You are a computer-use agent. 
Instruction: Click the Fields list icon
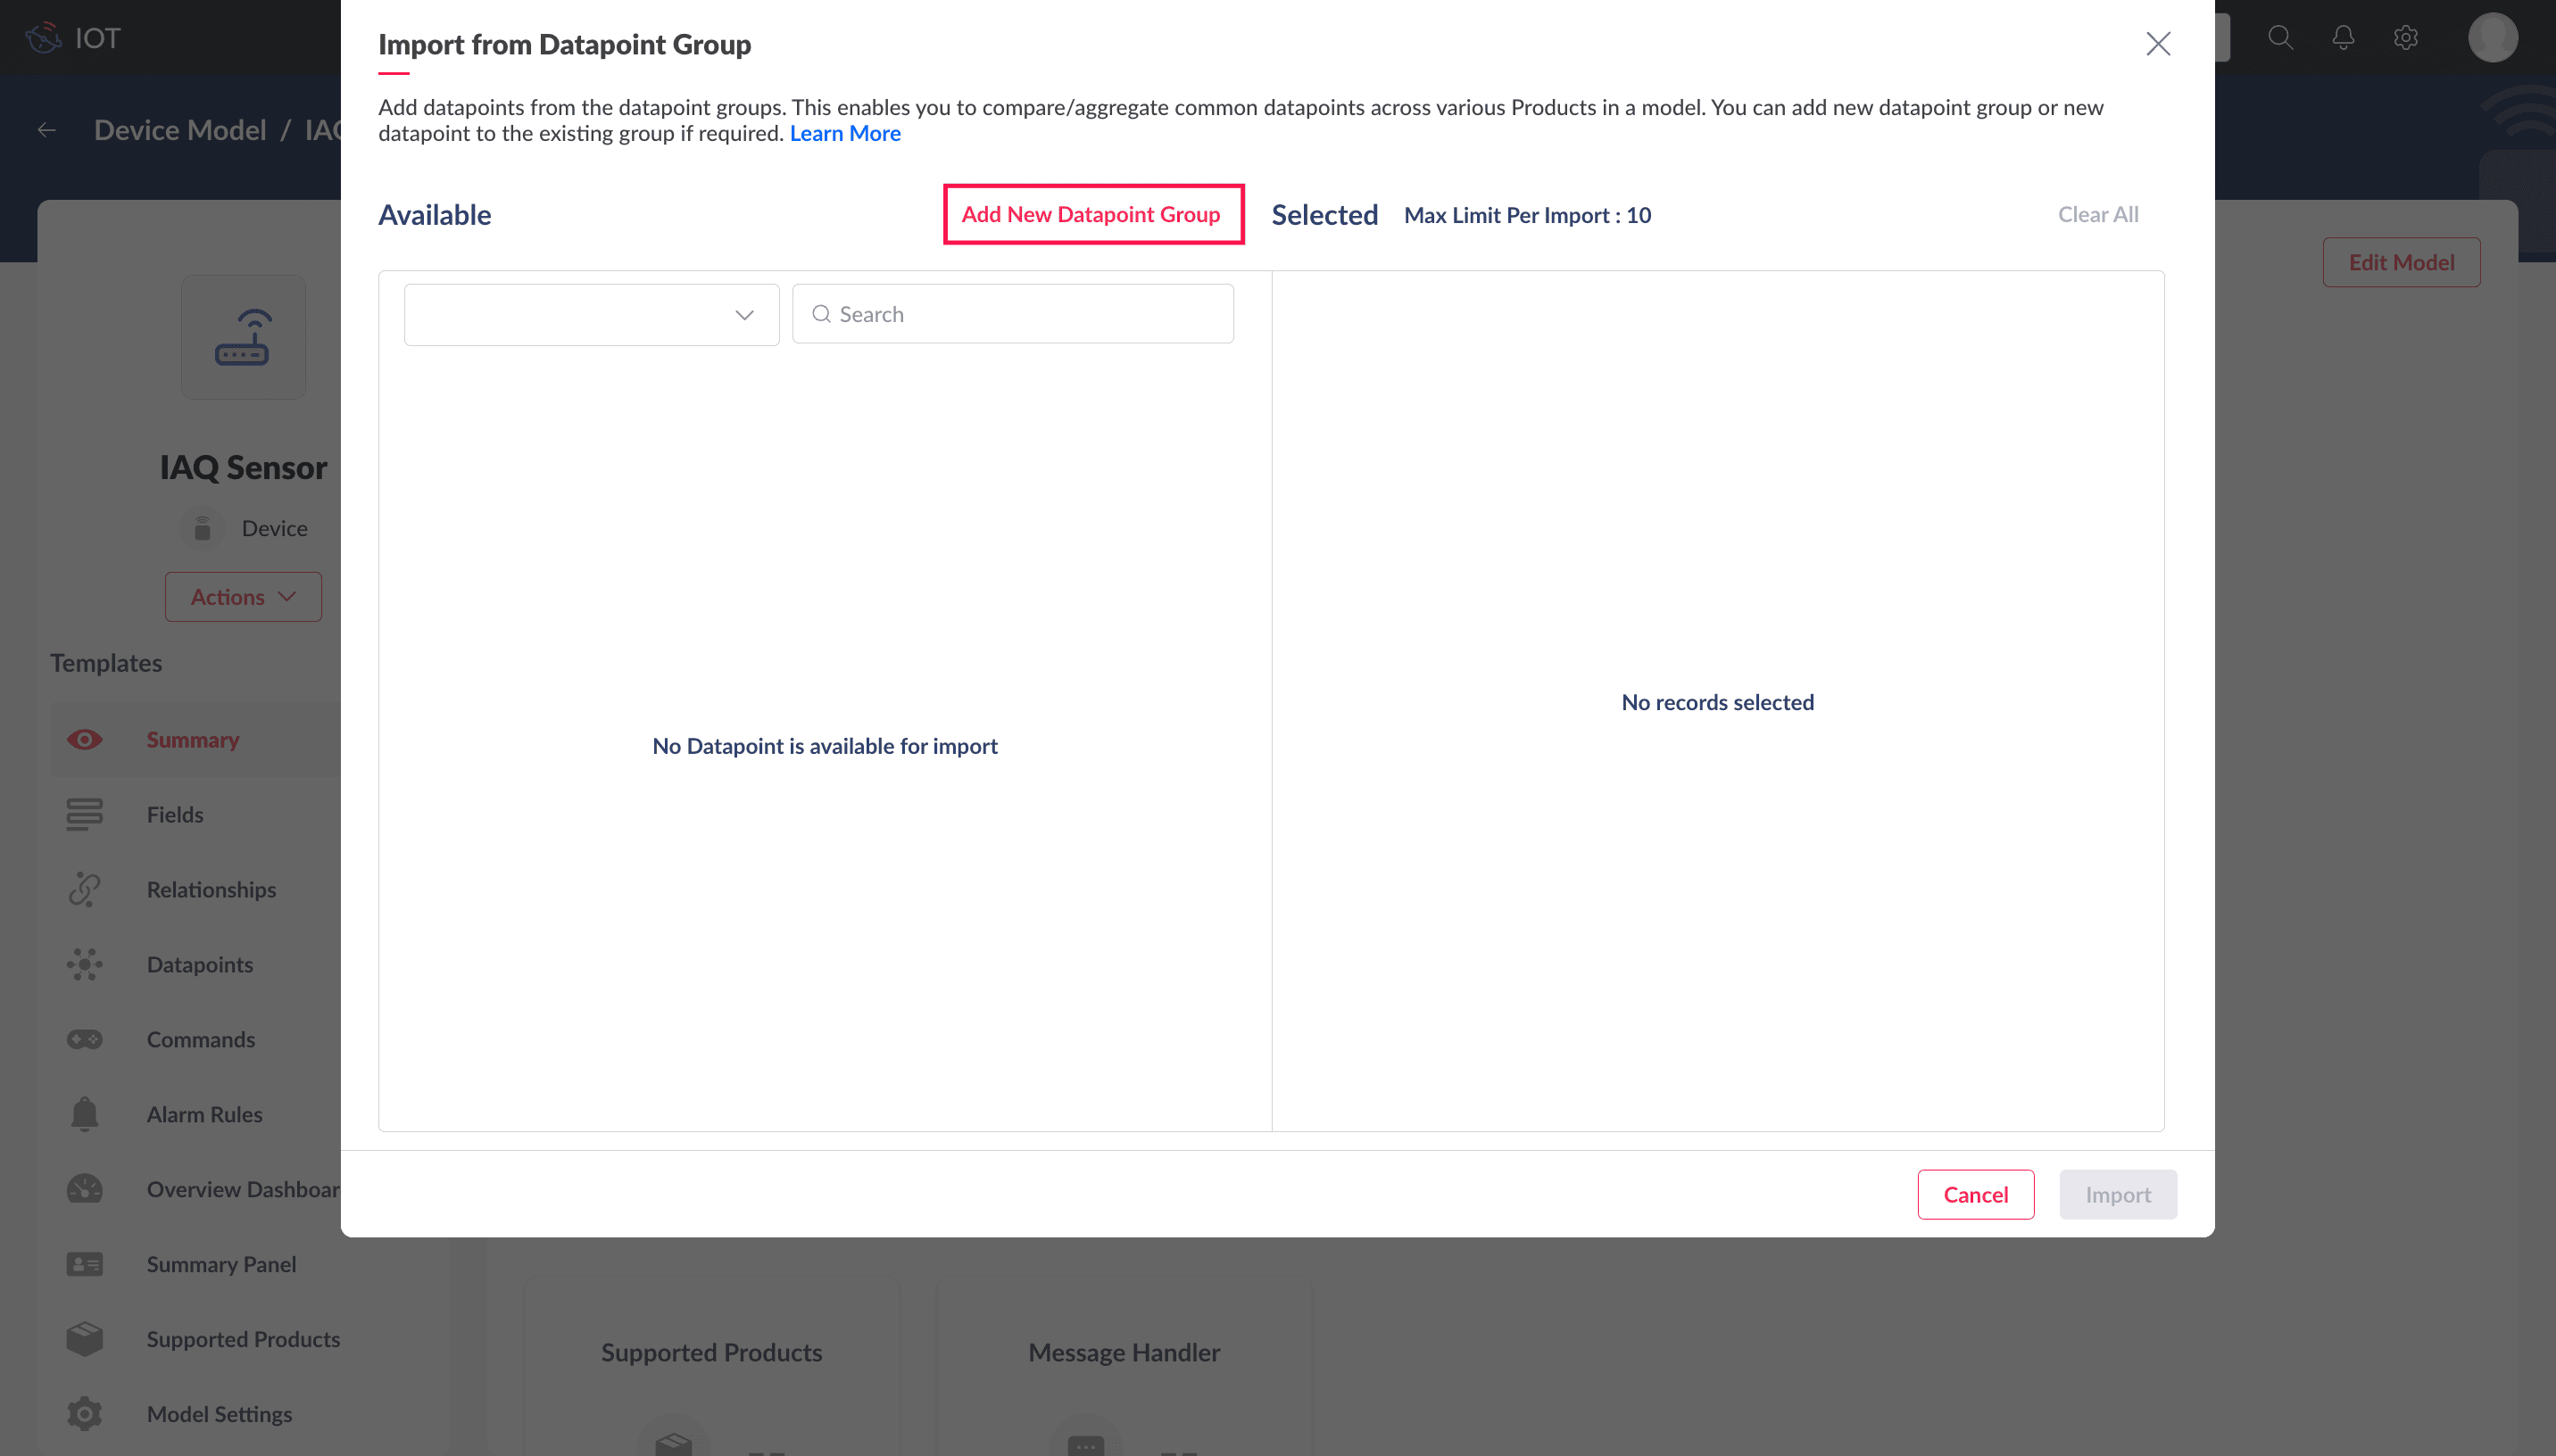point(85,814)
